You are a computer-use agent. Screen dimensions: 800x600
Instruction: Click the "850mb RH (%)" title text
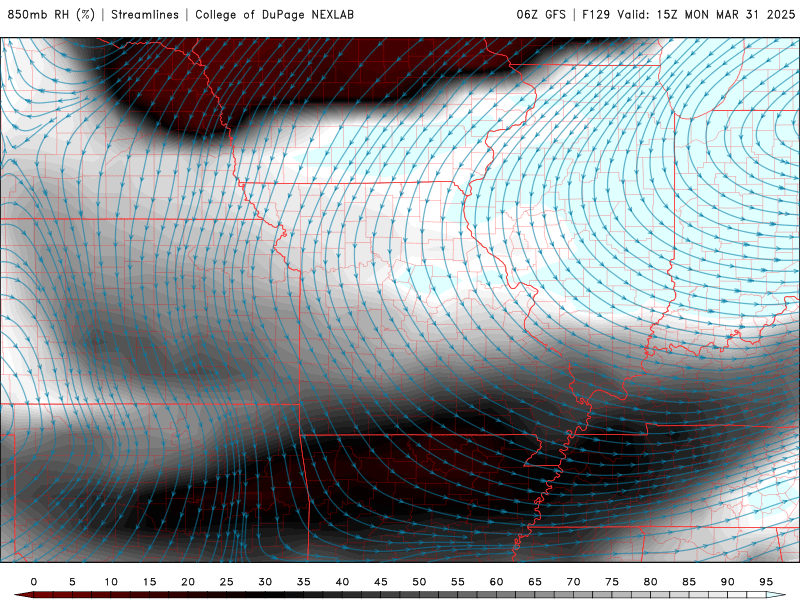(51, 14)
